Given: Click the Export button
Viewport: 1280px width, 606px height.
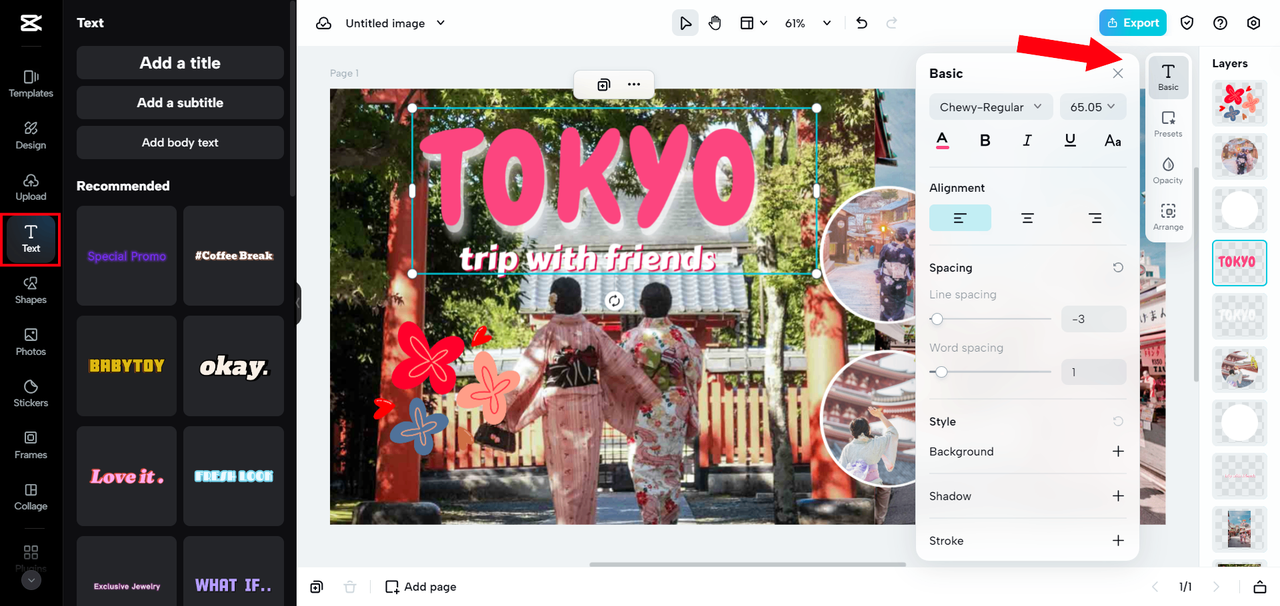Looking at the screenshot, I should 1133,23.
